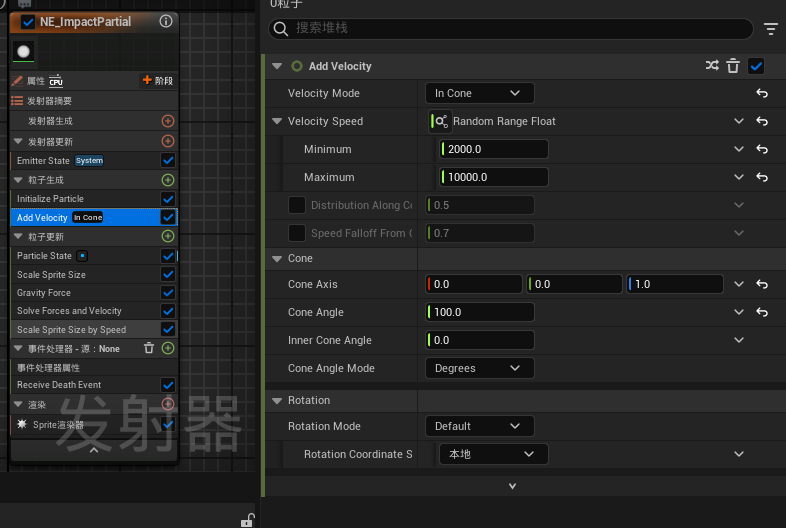Add module to 发射器更新 section
This screenshot has width=786, height=528.
pos(168,141)
